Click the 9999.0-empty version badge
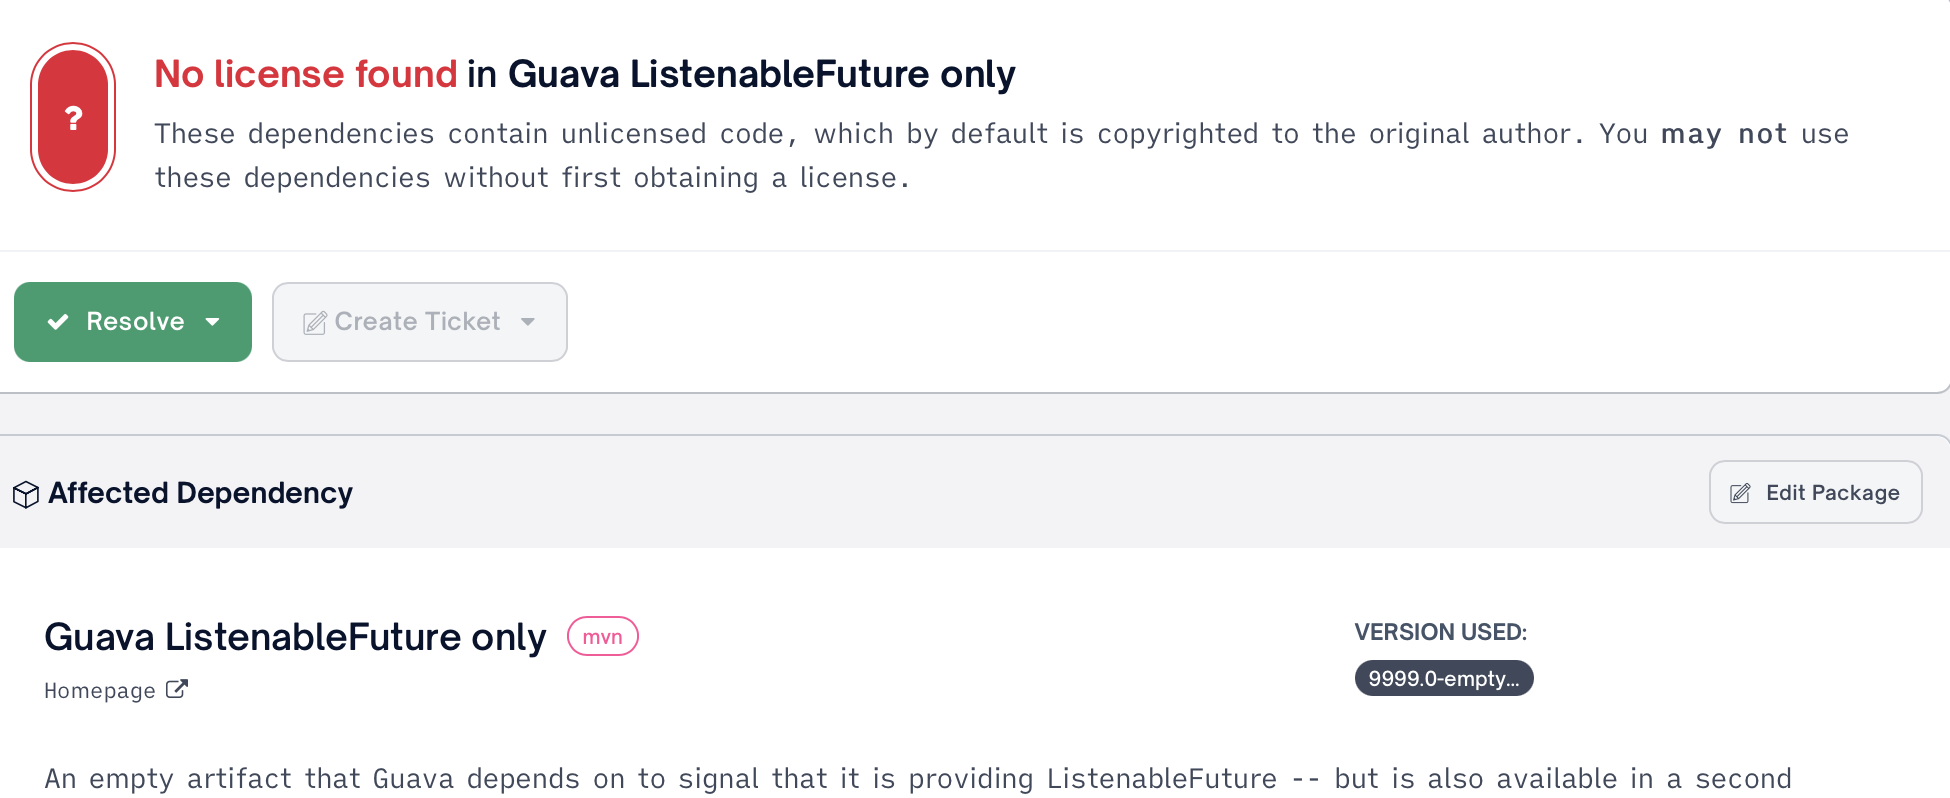Viewport: 1950px width, 798px height. [1443, 678]
